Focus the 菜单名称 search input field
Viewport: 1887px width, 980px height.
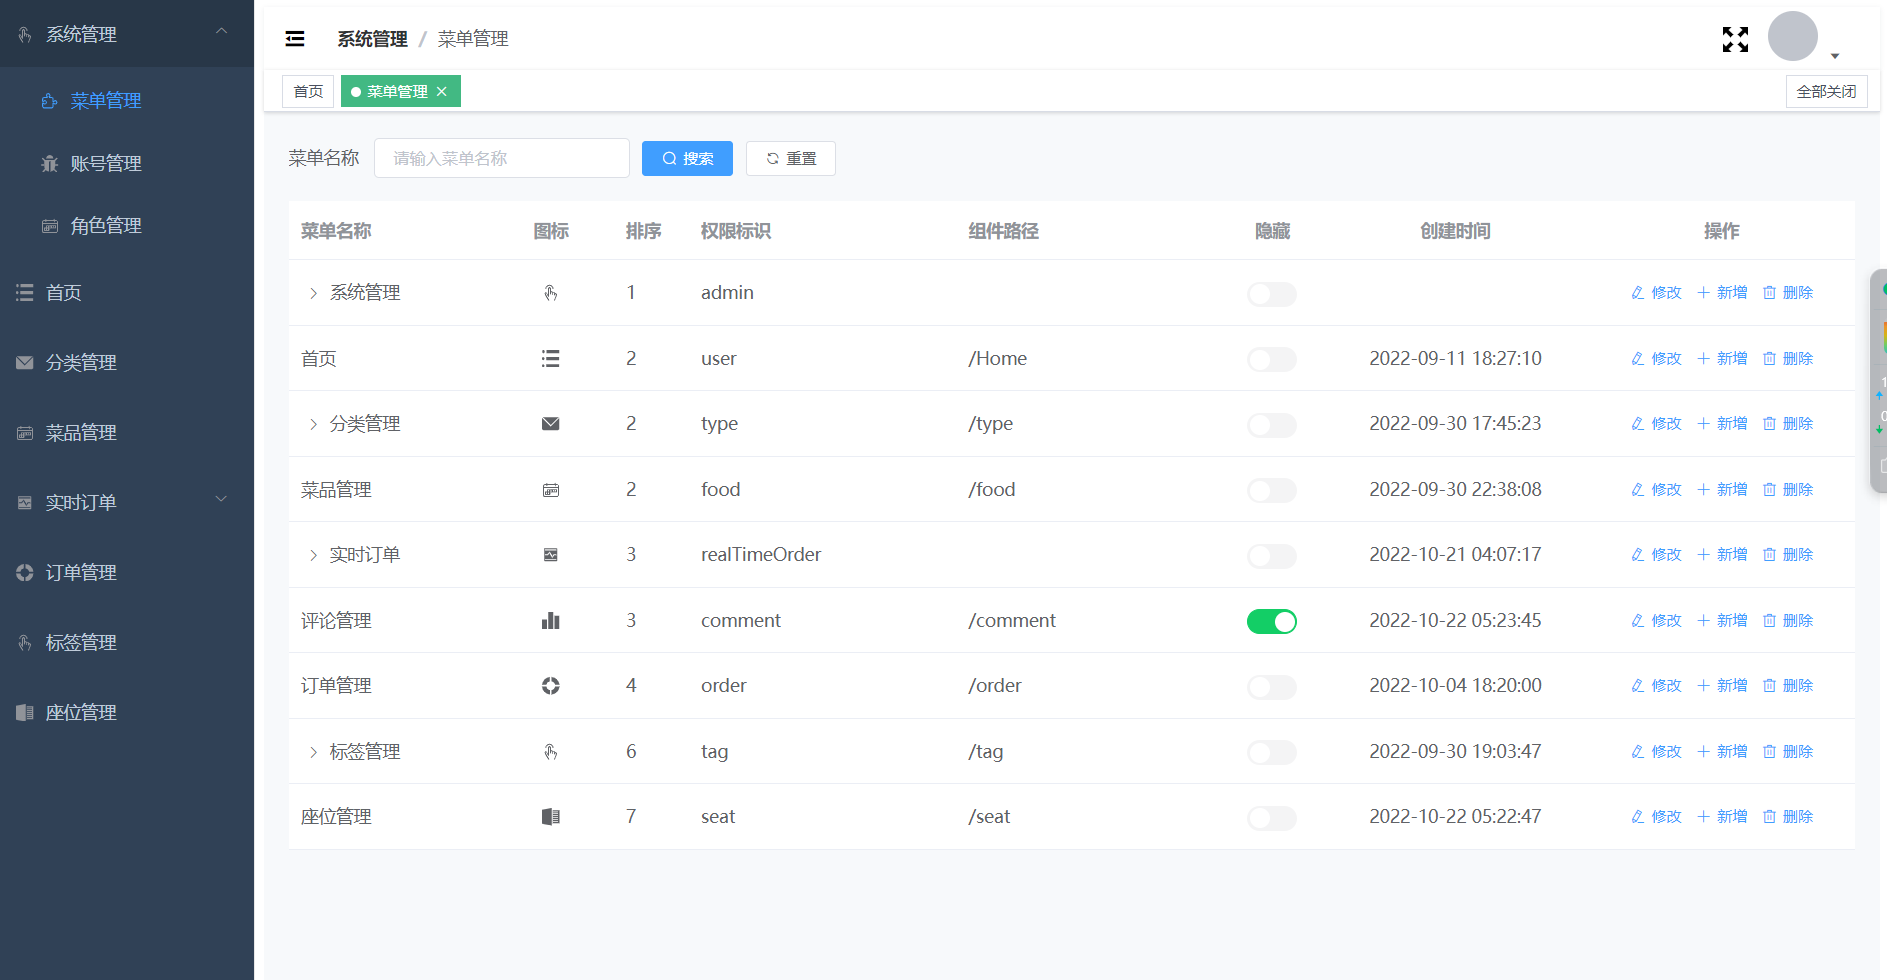pos(502,158)
